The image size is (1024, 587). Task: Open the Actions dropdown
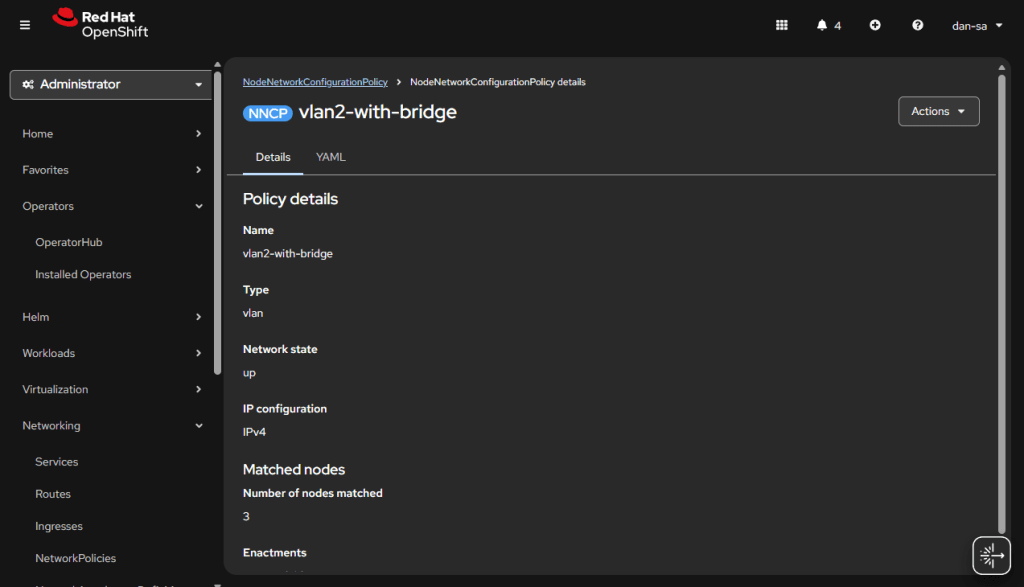(x=938, y=111)
